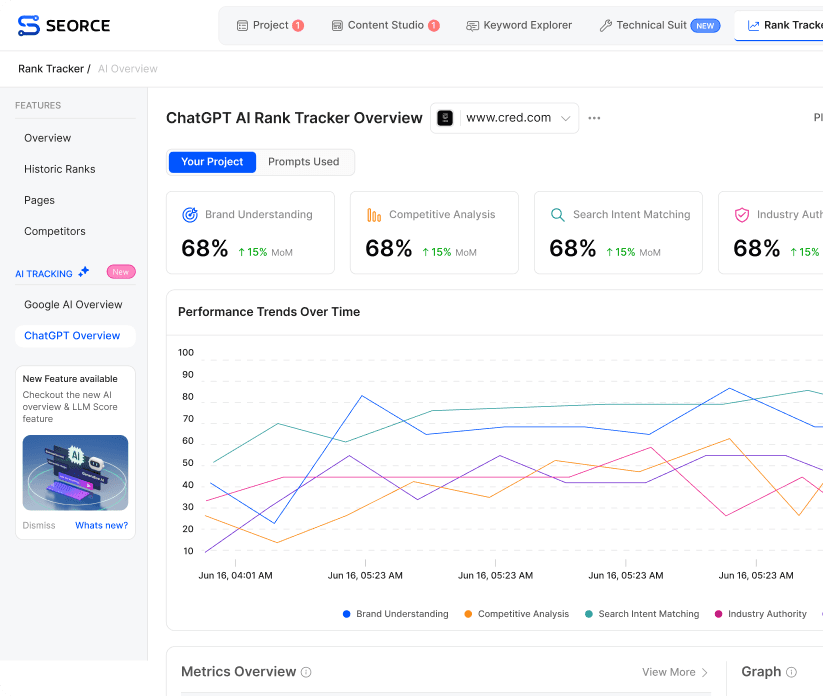The height and width of the screenshot is (696, 823).
Task: Dismiss the New Feature notification
Action: pos(37,525)
